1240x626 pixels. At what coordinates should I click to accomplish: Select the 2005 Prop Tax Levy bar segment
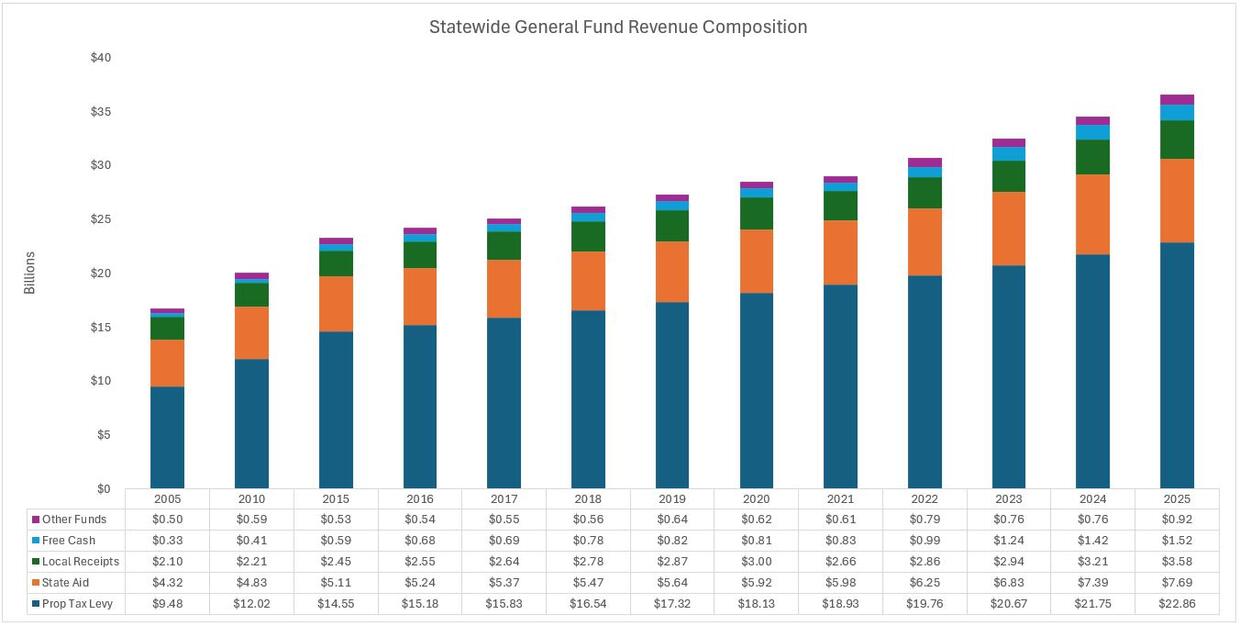pyautogui.click(x=167, y=437)
